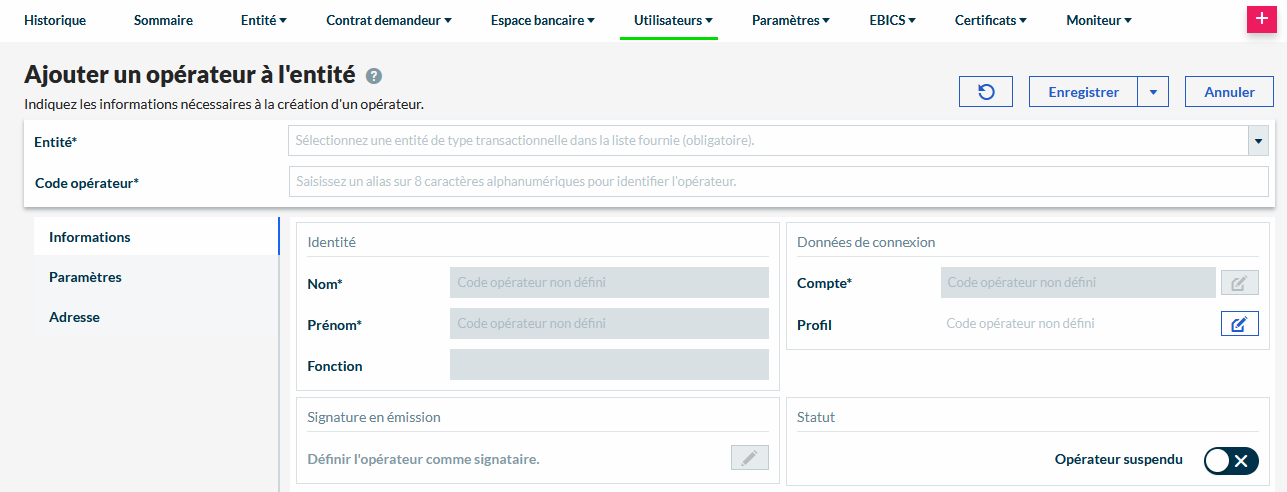Click the Annuler button
Image resolution: width=1287 pixels, height=492 pixels.
point(1229,92)
